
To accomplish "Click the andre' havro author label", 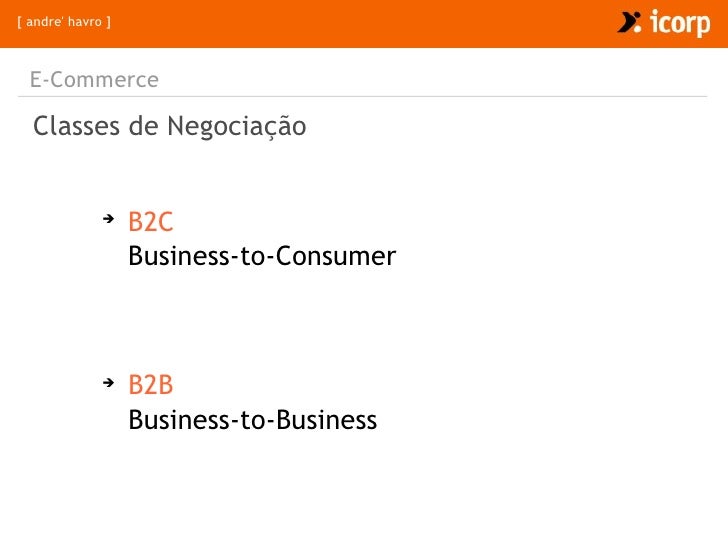I will point(64,22).
